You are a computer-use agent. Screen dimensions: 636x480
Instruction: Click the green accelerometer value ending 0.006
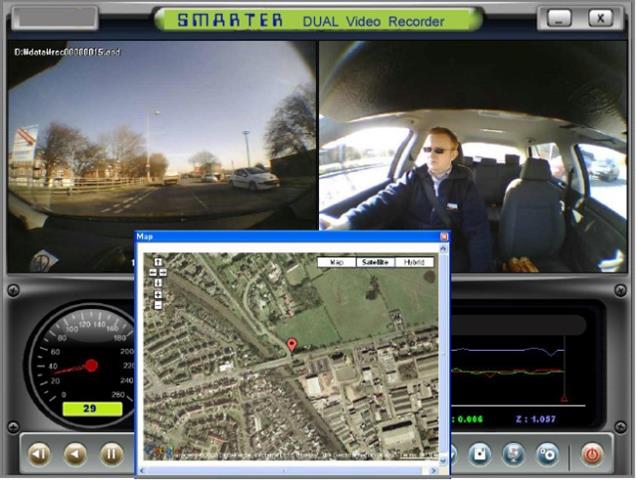pos(467,419)
